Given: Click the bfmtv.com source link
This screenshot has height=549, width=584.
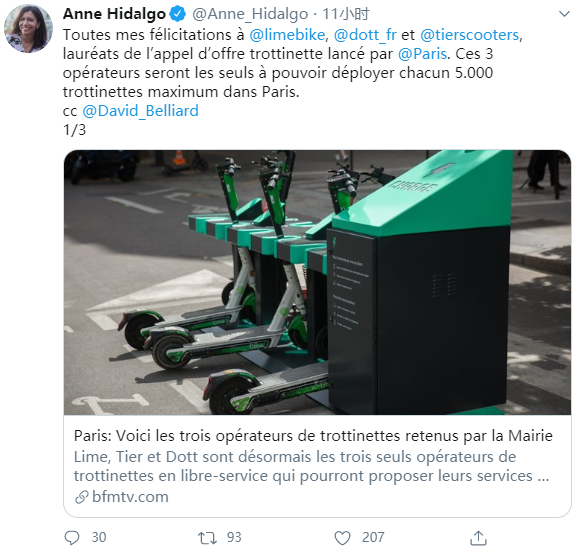Looking at the screenshot, I should pyautogui.click(x=130, y=497).
